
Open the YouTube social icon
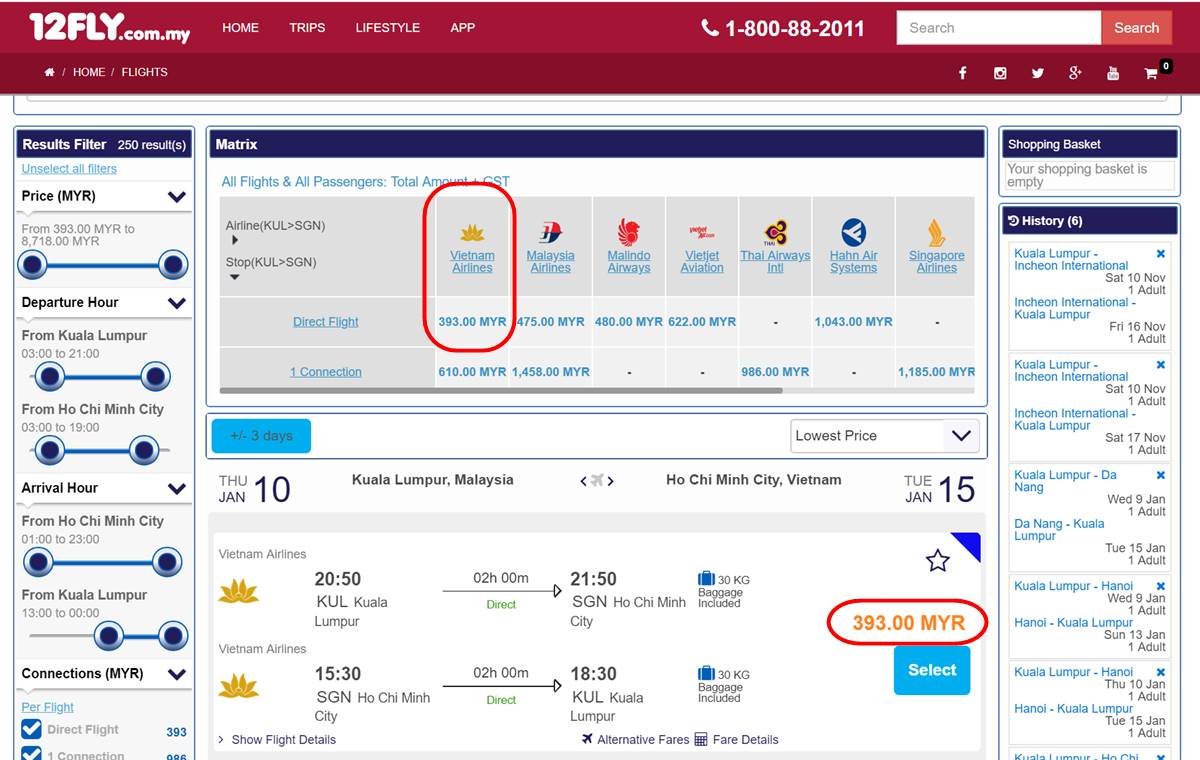coord(1113,73)
